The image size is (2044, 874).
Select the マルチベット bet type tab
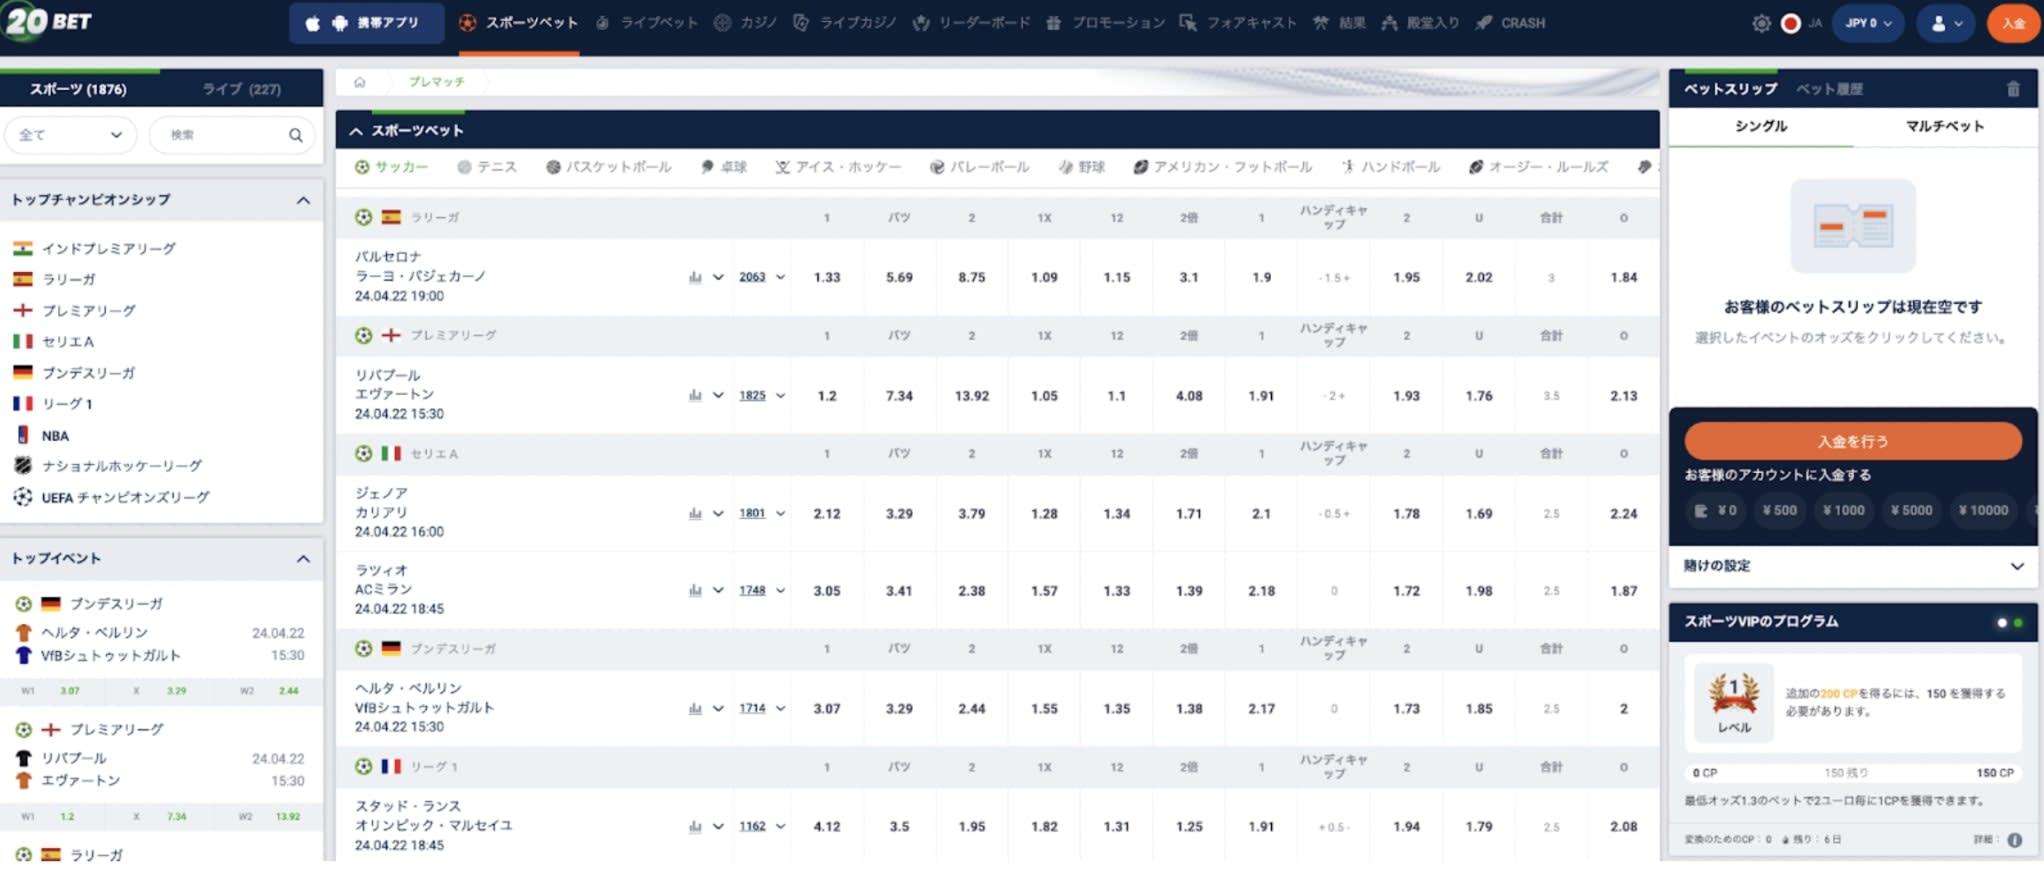click(1944, 126)
